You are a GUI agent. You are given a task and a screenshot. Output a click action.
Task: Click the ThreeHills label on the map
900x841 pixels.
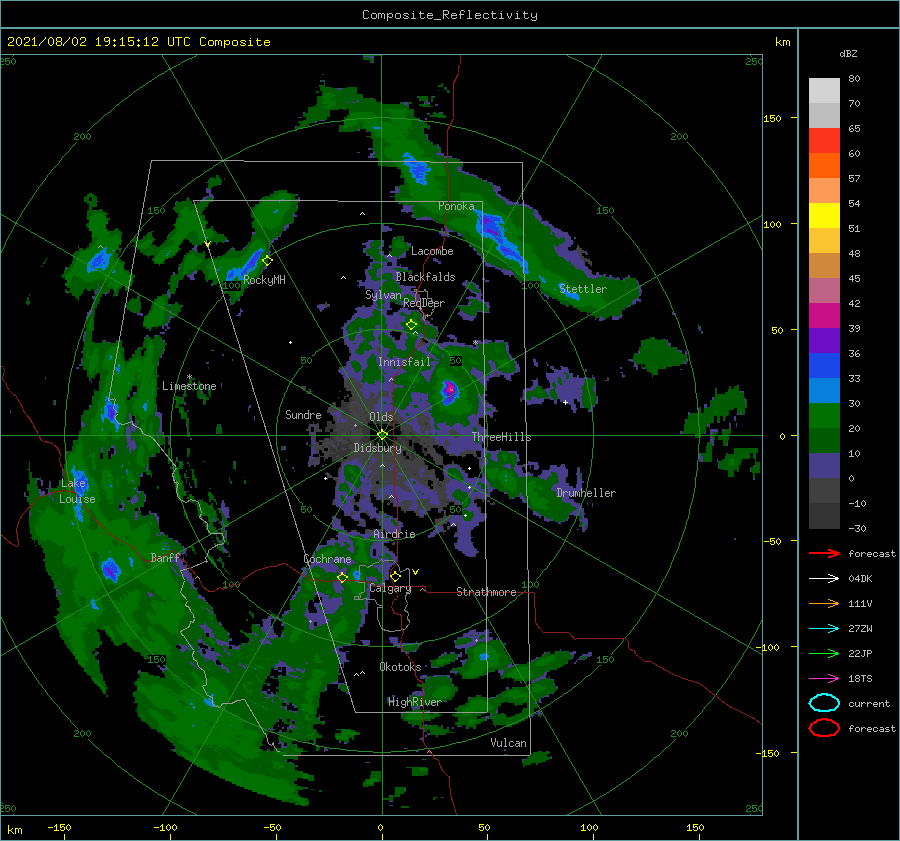coord(502,437)
